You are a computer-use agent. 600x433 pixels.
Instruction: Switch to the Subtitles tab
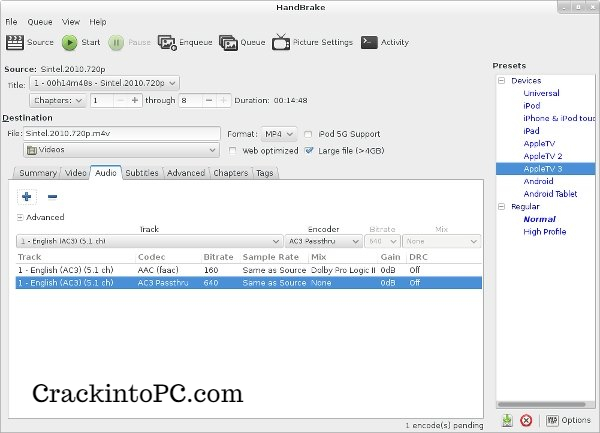click(142, 173)
